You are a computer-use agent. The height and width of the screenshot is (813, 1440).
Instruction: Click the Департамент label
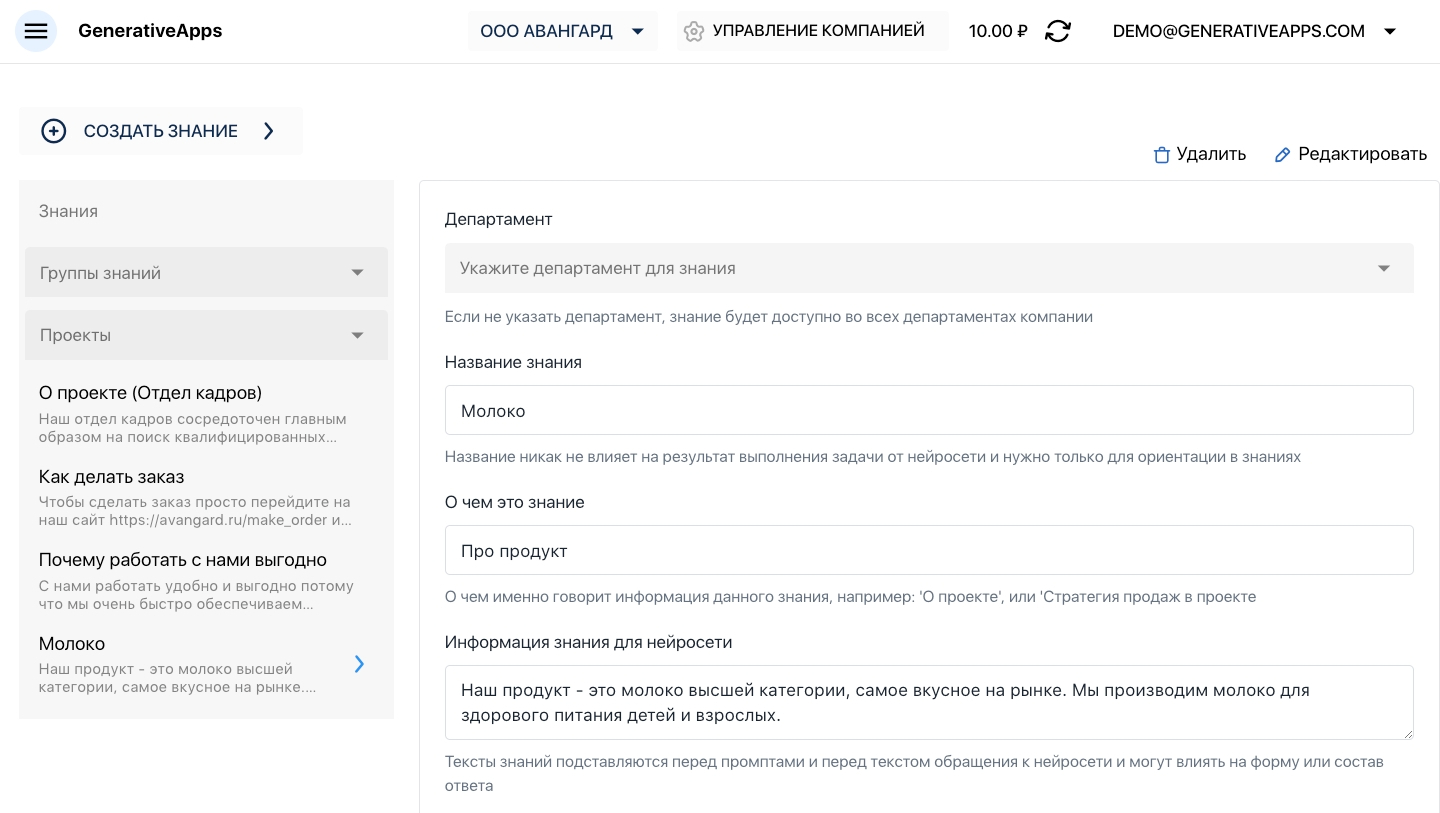[x=498, y=219]
